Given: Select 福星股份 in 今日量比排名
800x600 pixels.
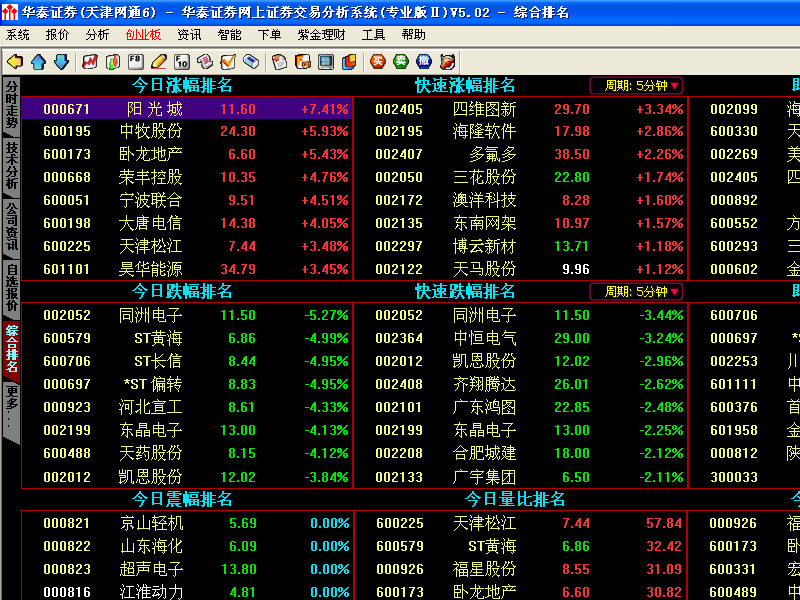Looking at the screenshot, I should [x=520, y=569].
